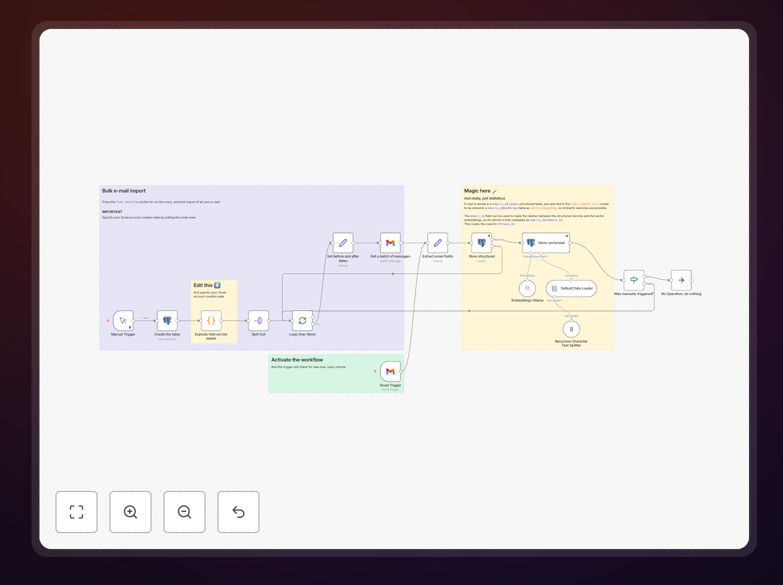
Task: Select the Manual Trigger node
Action: click(123, 321)
